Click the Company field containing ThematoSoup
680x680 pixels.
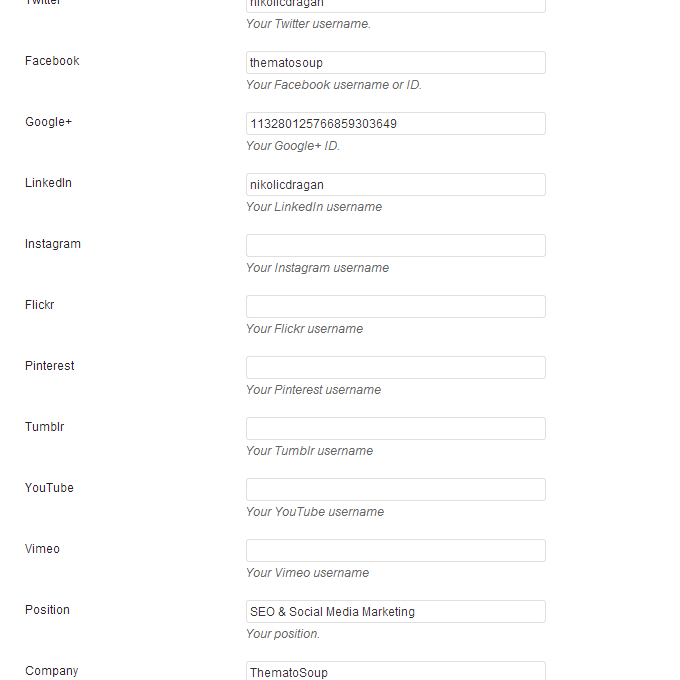pyautogui.click(x=395, y=671)
